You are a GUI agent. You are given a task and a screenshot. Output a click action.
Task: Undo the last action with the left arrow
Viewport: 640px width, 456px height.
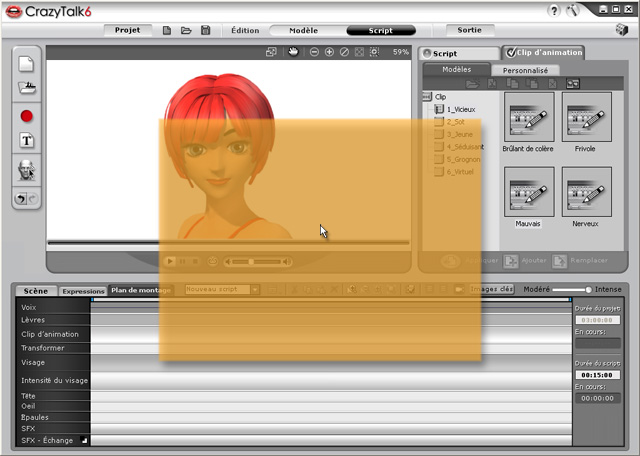point(20,199)
